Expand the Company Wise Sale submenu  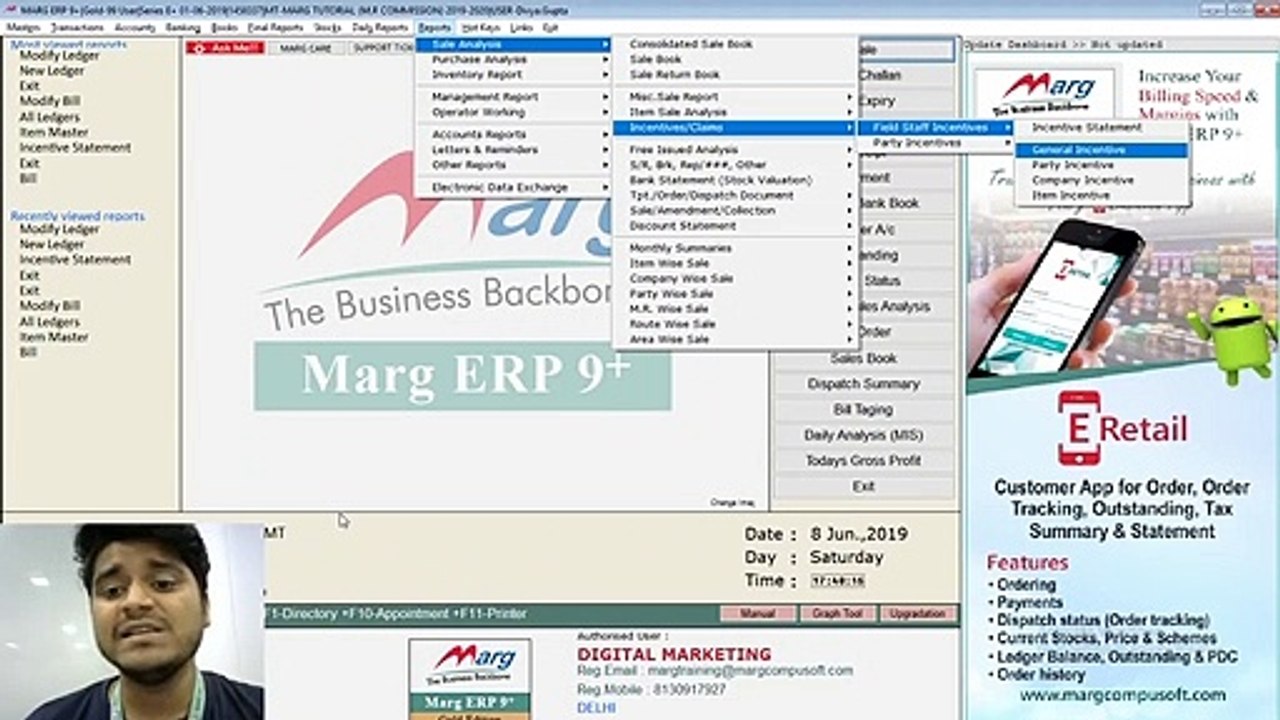(x=735, y=279)
